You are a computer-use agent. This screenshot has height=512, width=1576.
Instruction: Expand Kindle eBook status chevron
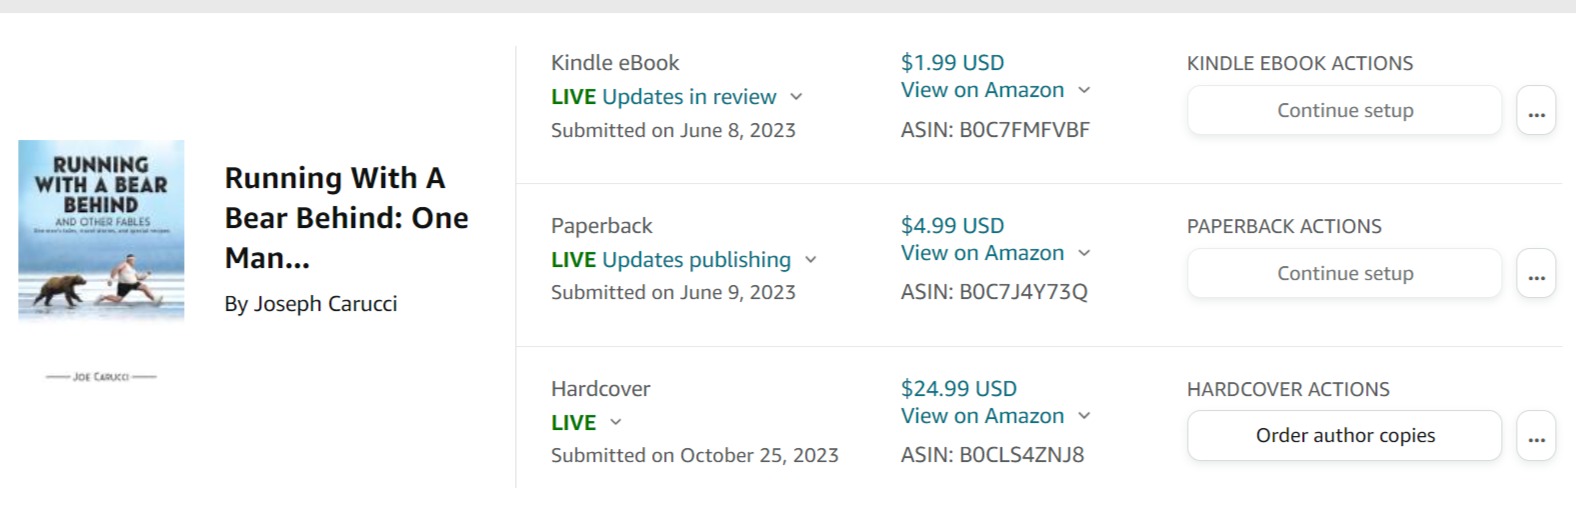click(x=797, y=97)
